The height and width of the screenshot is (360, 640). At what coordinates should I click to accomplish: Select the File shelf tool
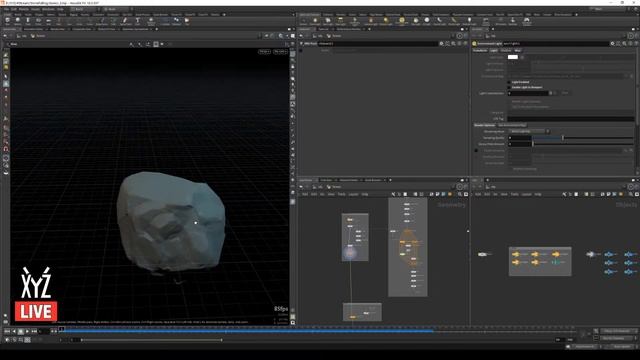[187, 21]
